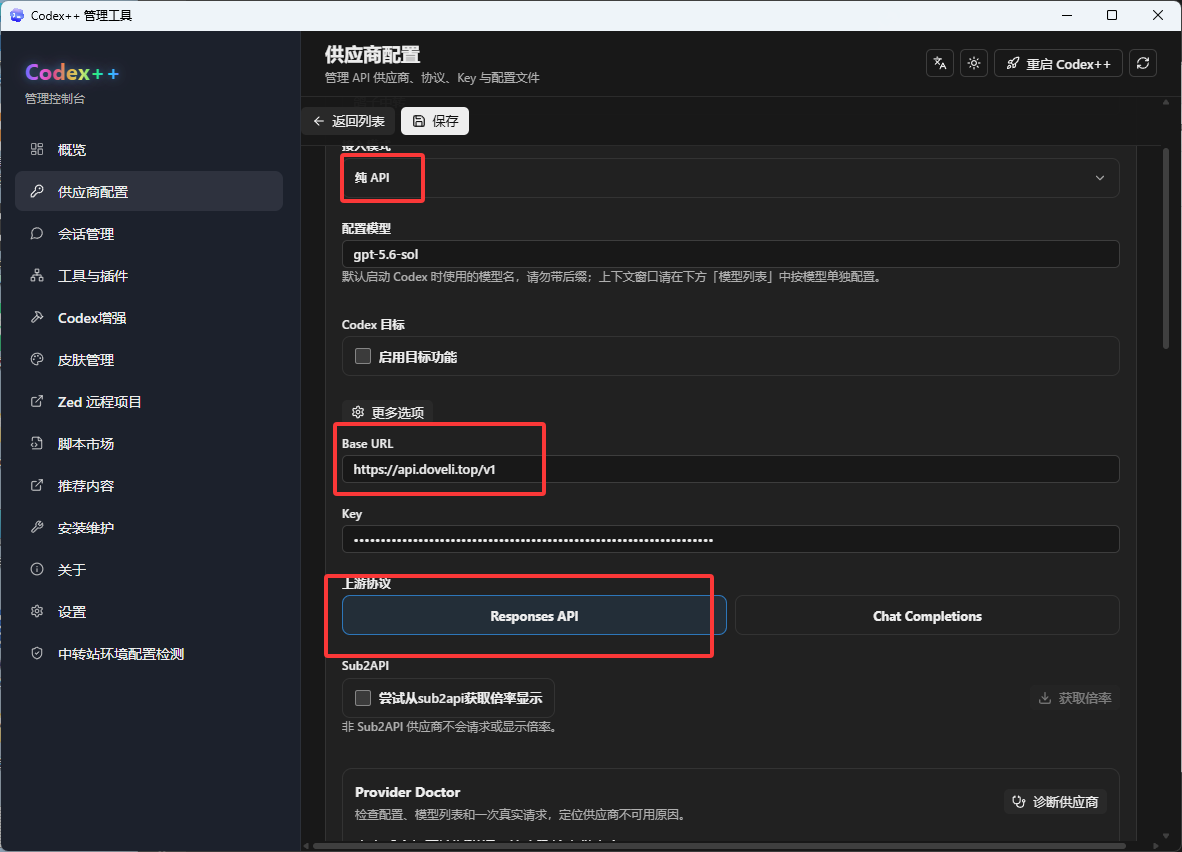Image resolution: width=1182 pixels, height=852 pixels.
Task: Click the 非 Sub2API 供应商不会请求或显示倍率 note
Action: (449, 727)
